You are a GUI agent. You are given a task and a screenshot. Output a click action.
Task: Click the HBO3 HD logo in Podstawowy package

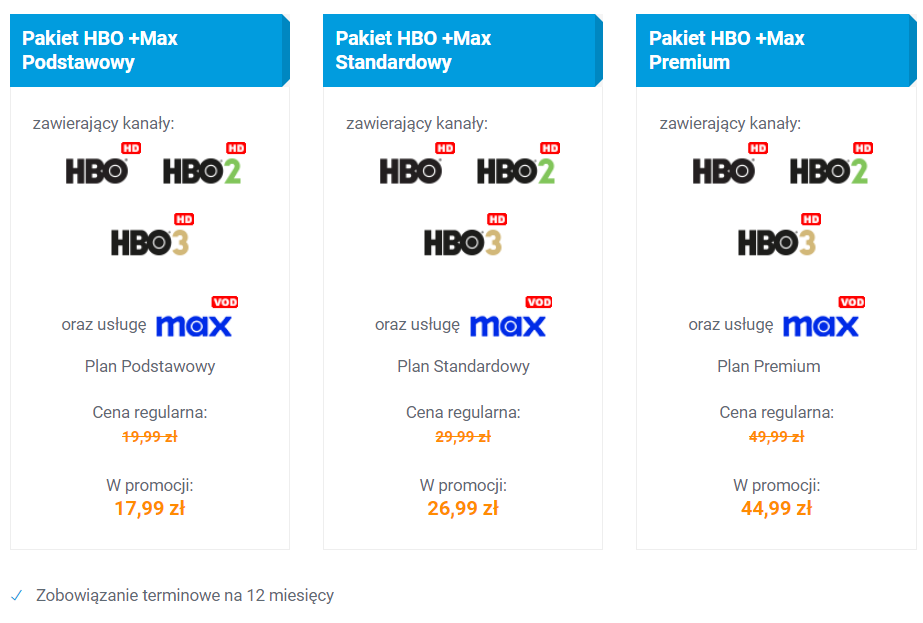point(152,235)
